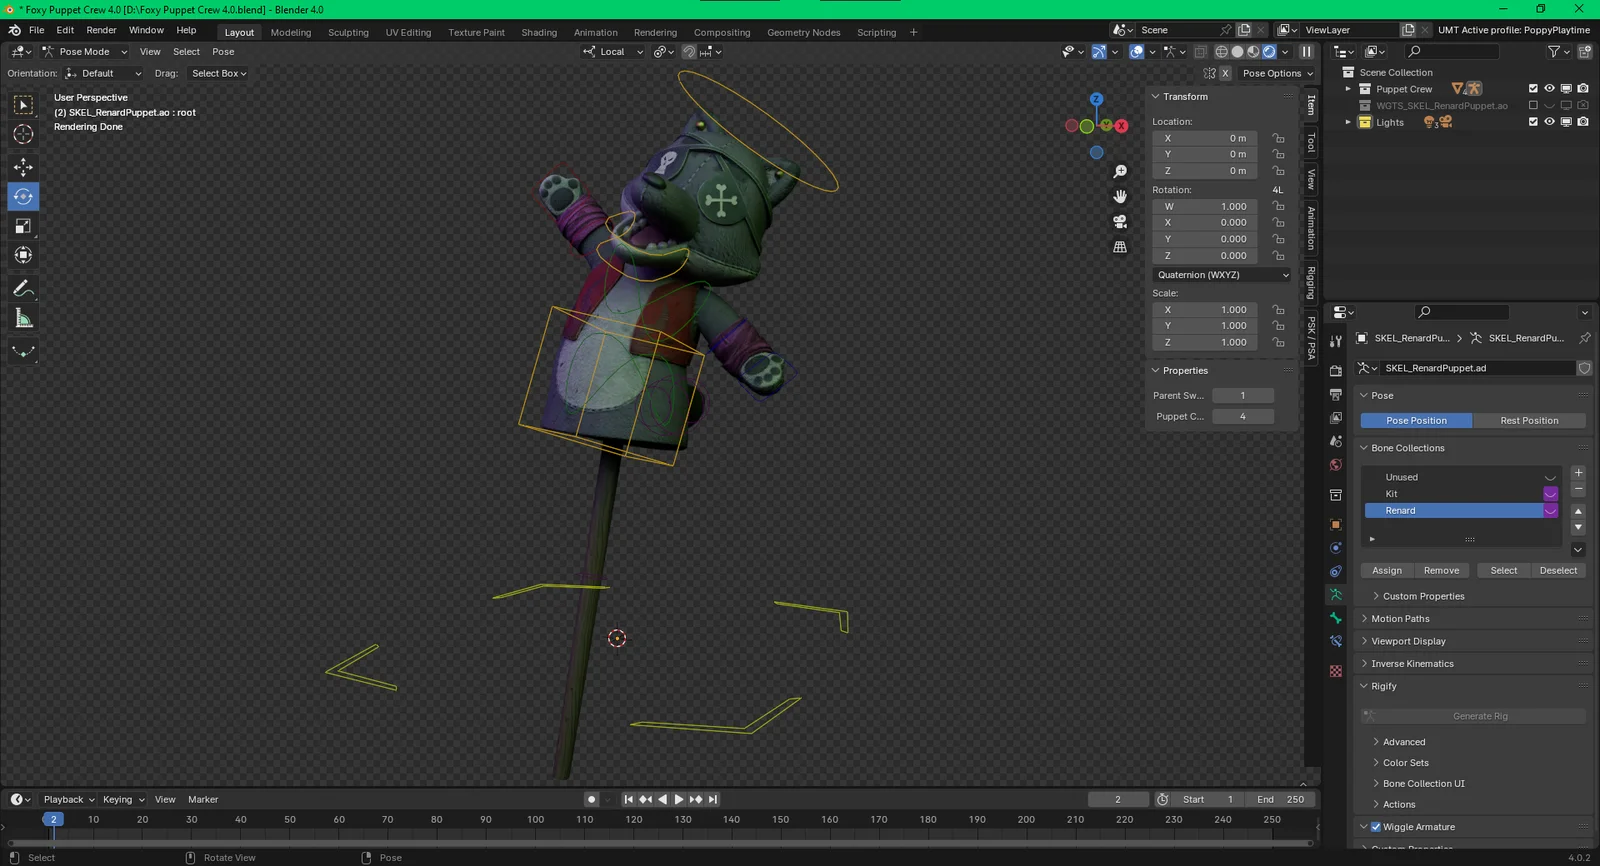
Task: Open the Bone properties tab icon
Action: click(x=1336, y=618)
